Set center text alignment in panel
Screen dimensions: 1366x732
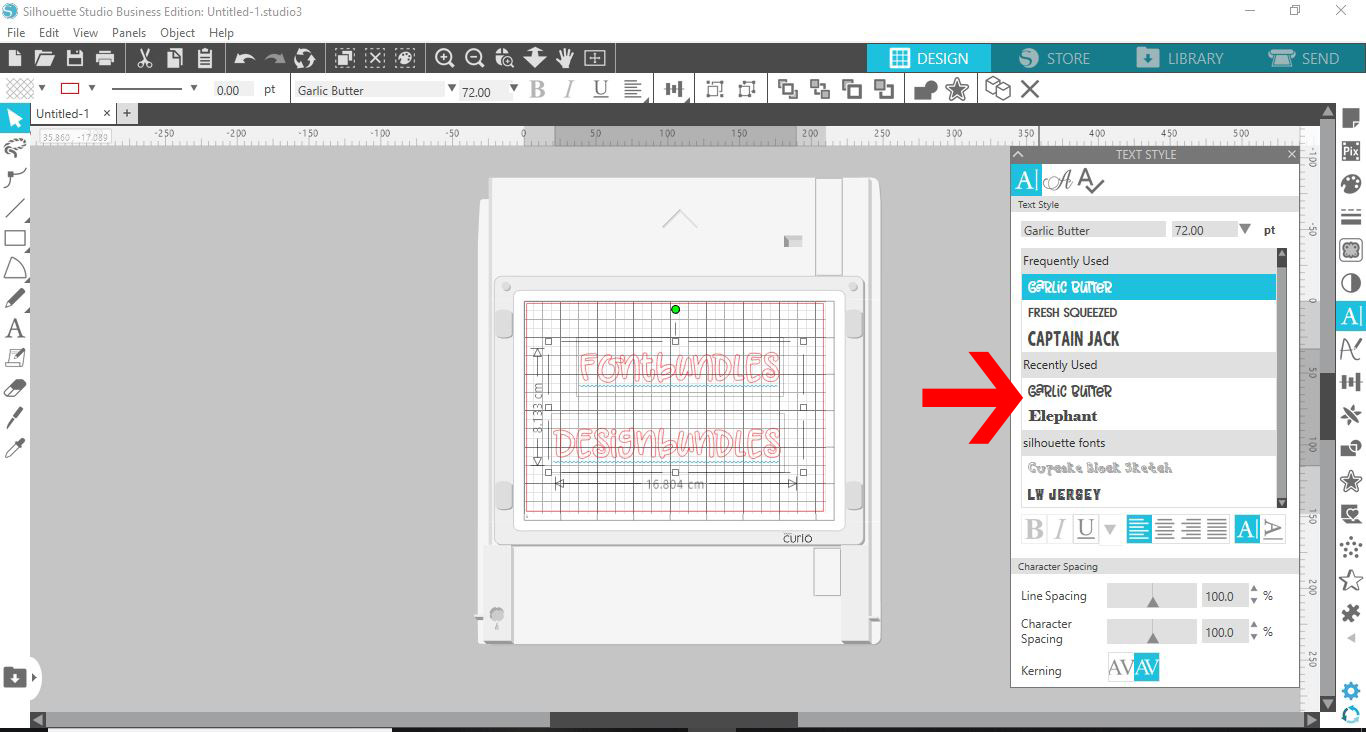[1165, 529]
